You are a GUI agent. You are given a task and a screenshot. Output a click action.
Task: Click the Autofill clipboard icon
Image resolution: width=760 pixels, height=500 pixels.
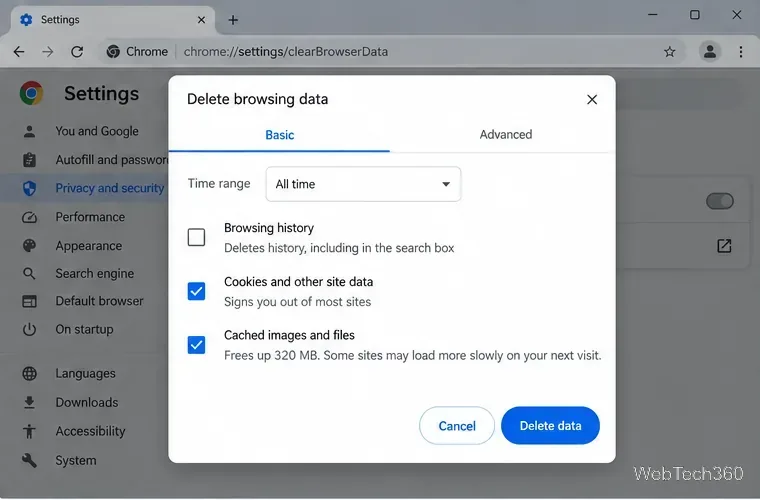[x=29, y=159]
